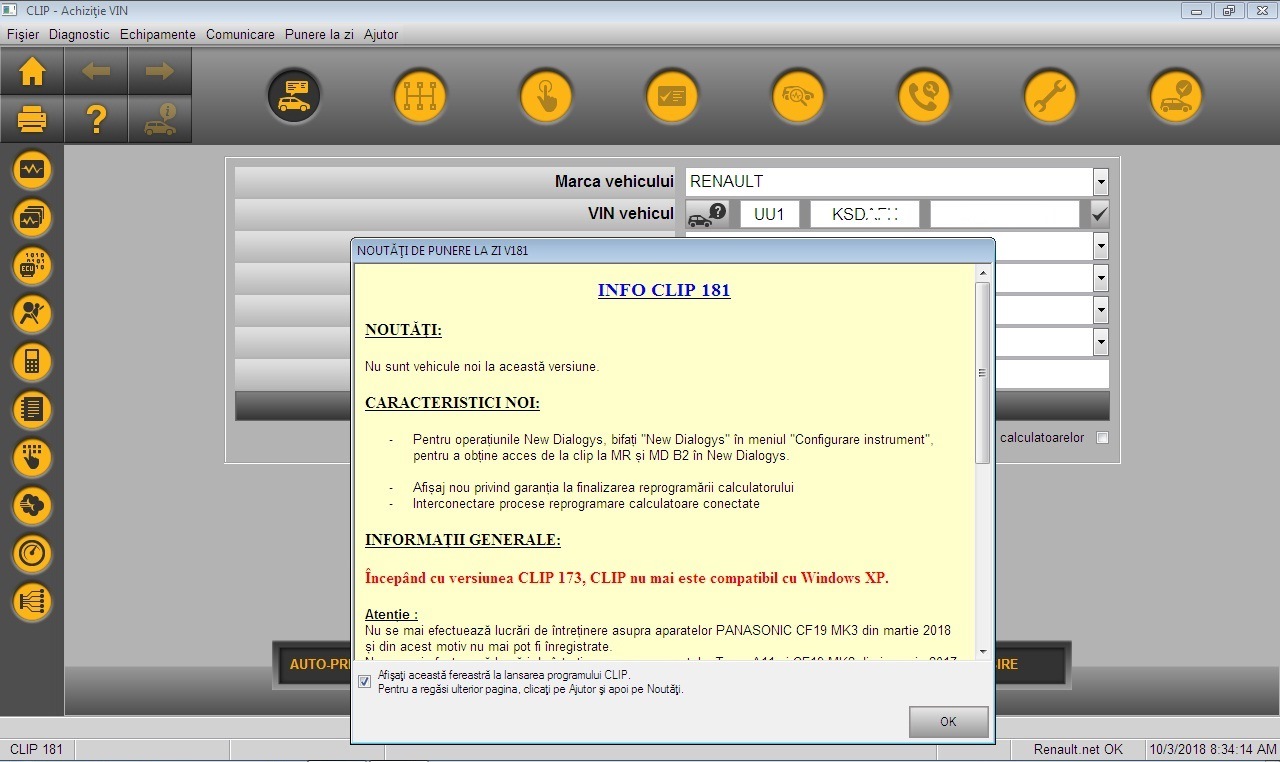
Task: Open the stacked wave screens sidebar icon
Action: (x=32, y=218)
